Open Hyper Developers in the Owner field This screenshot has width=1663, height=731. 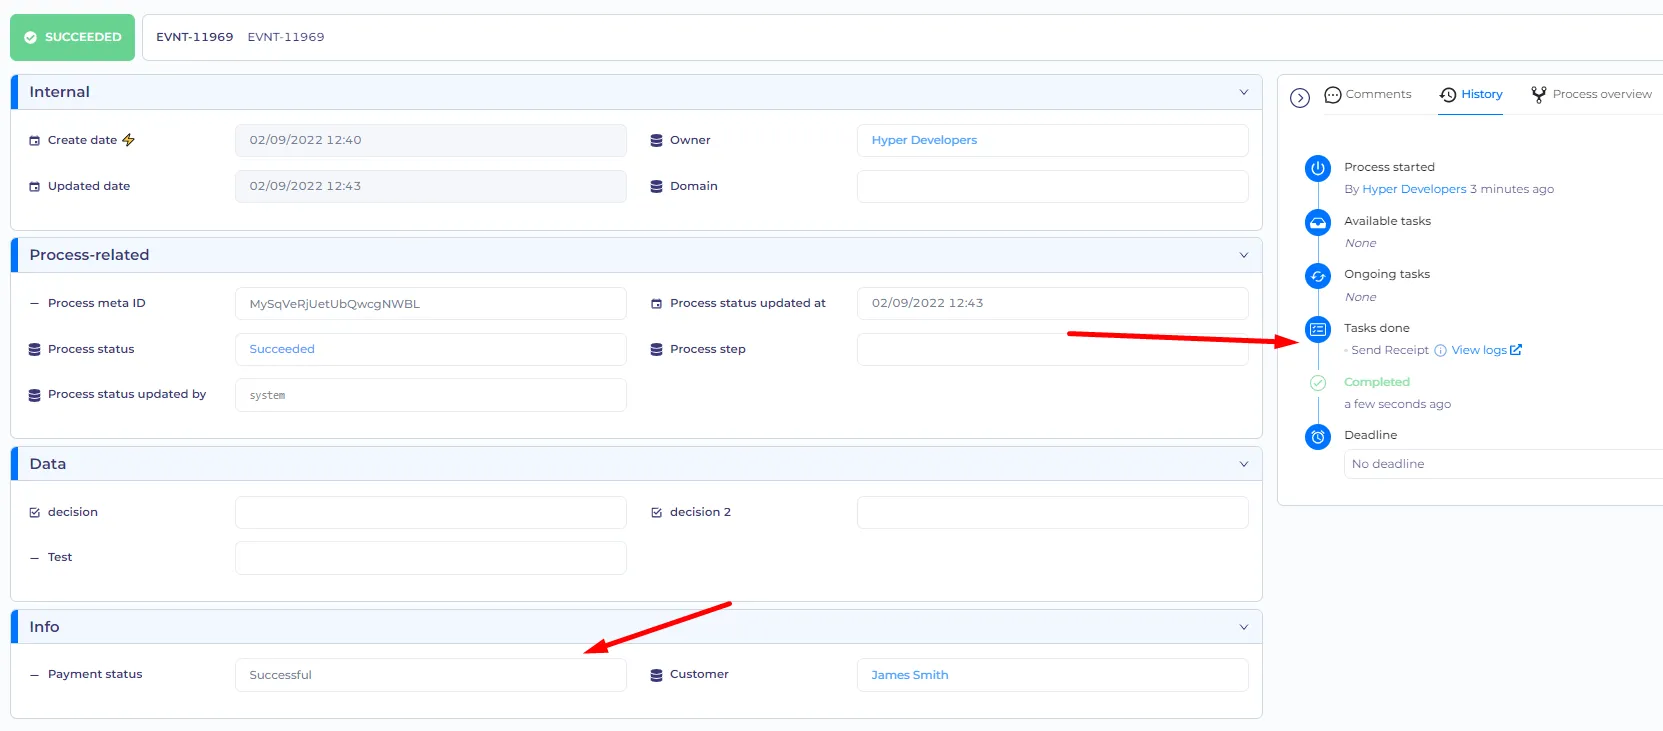924,140
